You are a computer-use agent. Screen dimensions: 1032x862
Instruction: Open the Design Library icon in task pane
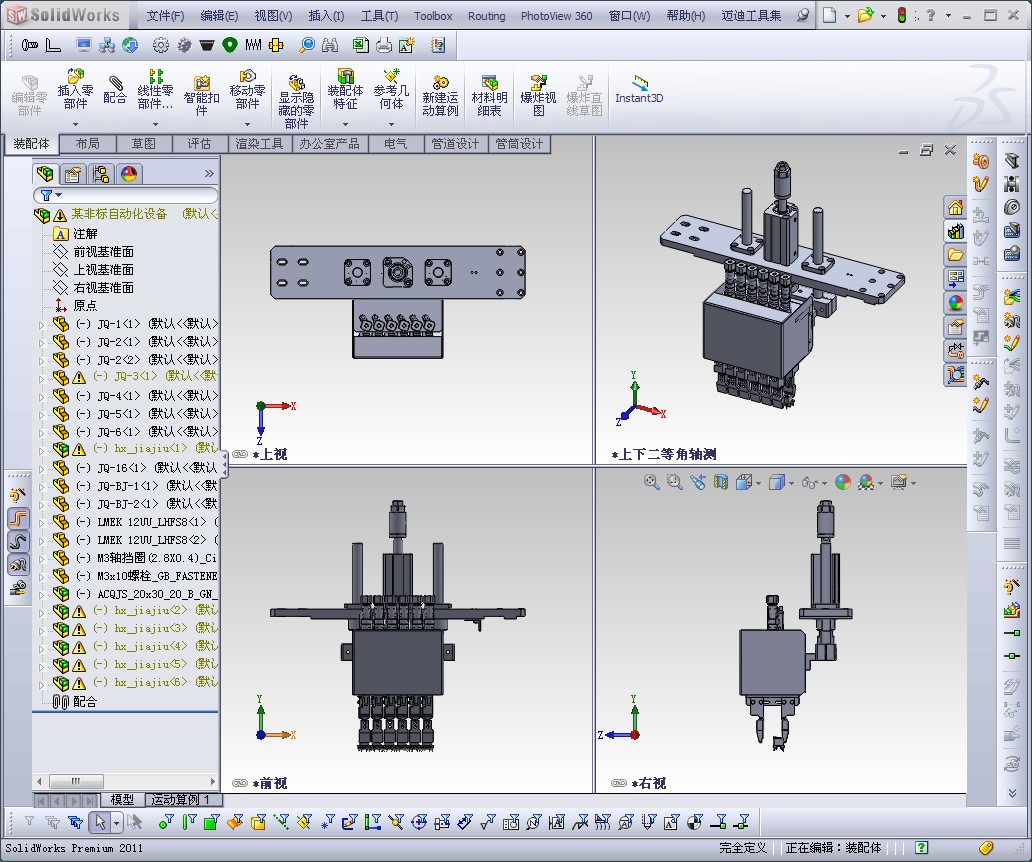click(x=956, y=232)
